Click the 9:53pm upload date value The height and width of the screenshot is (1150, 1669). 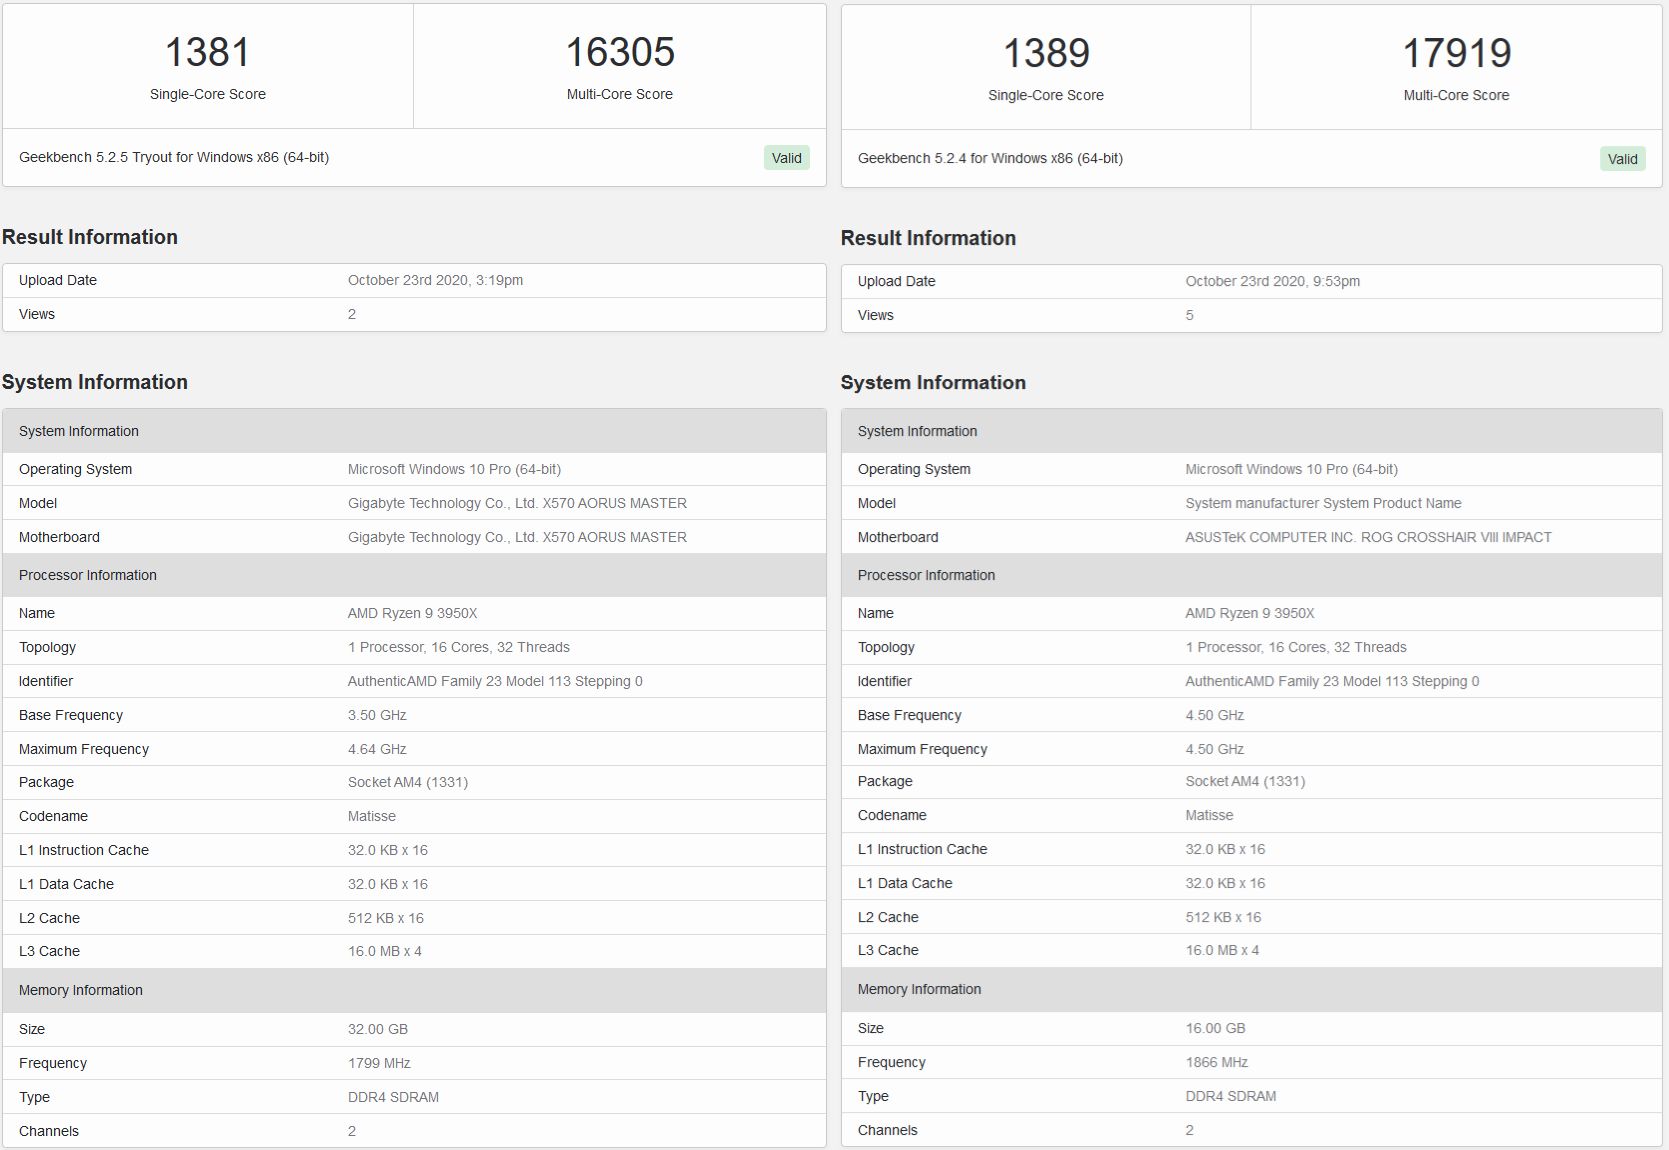pyautogui.click(x=1272, y=281)
